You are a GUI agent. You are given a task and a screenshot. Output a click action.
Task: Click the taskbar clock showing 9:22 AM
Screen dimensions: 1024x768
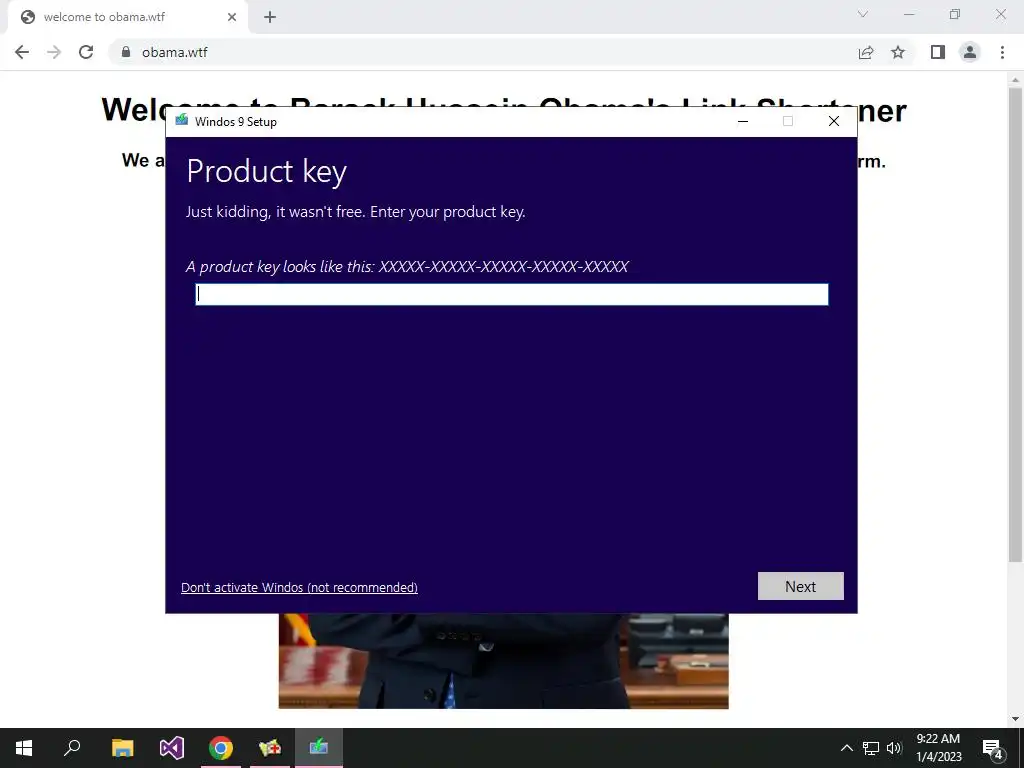938,748
